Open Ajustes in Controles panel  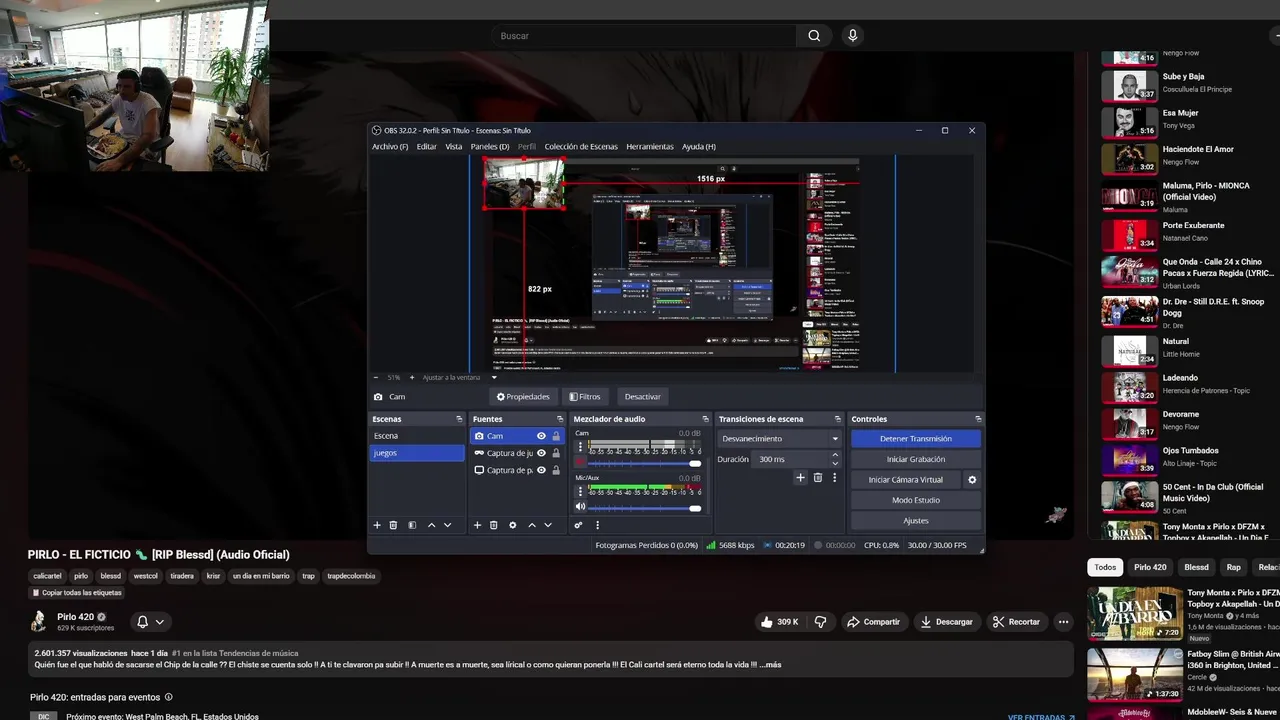pos(916,521)
